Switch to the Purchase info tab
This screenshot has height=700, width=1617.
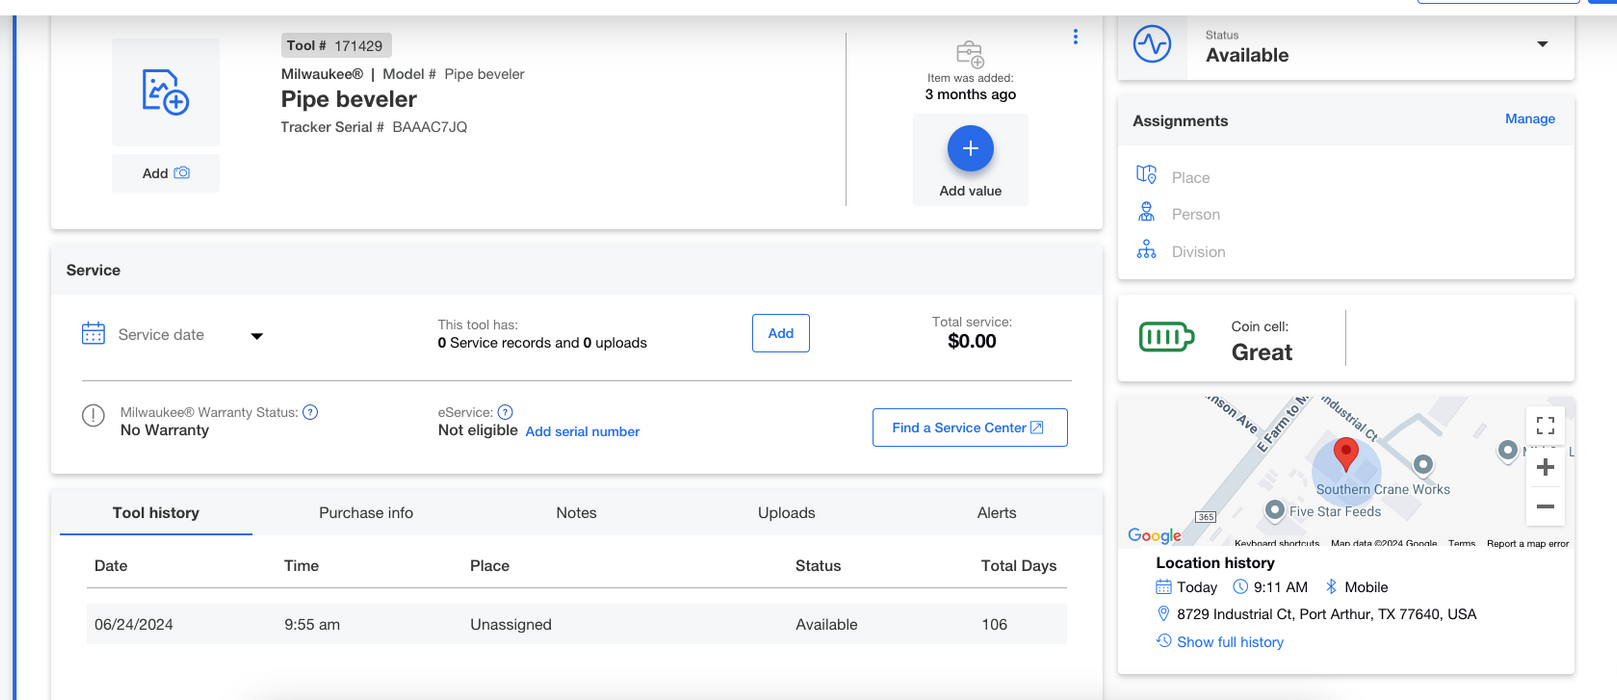[x=366, y=513]
